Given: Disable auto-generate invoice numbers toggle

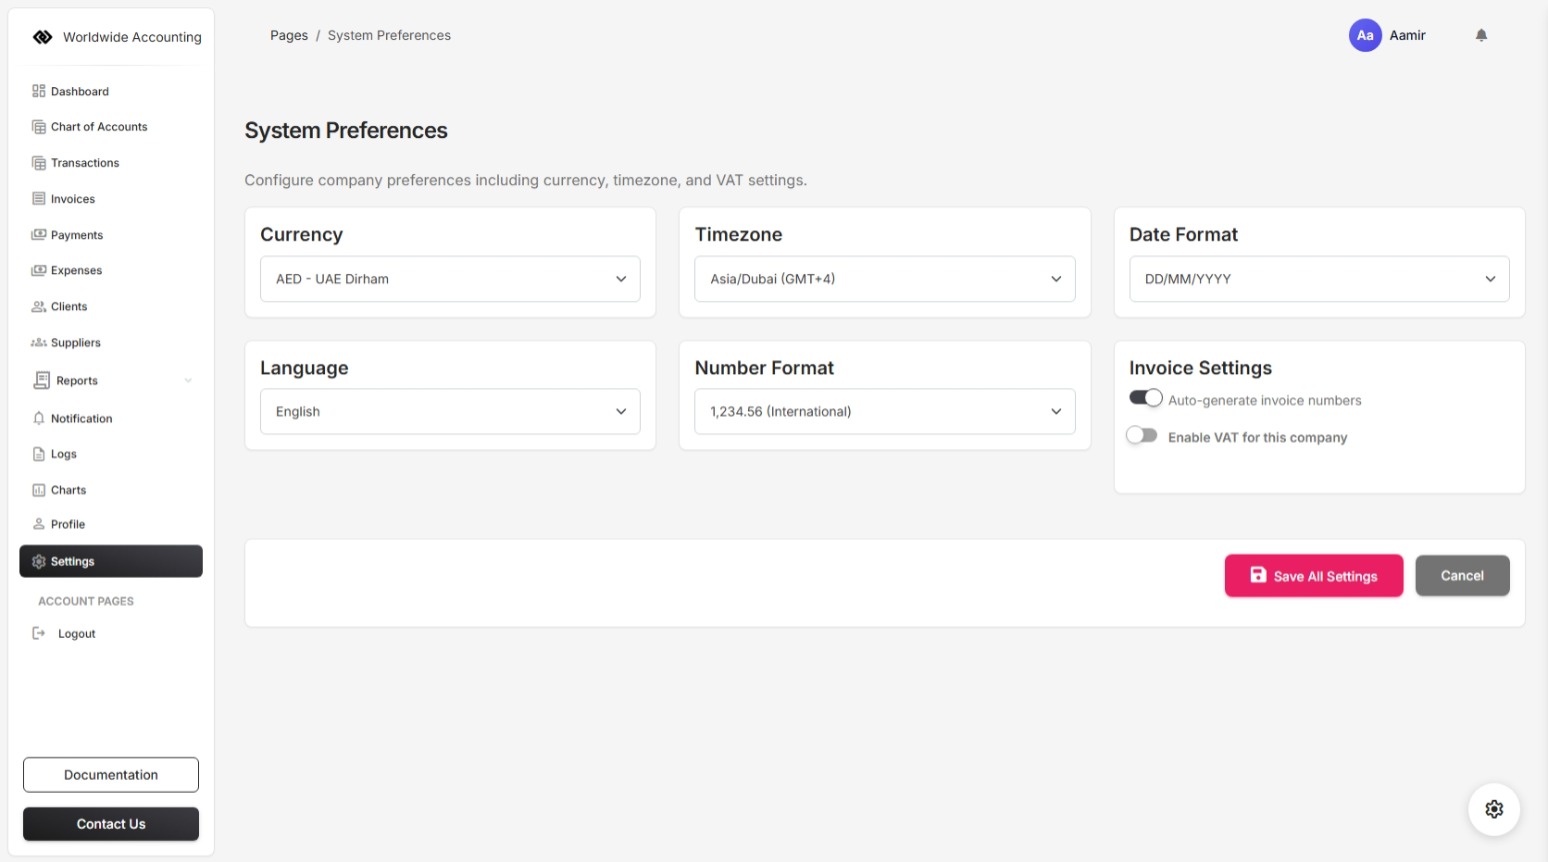Looking at the screenshot, I should click(1145, 398).
